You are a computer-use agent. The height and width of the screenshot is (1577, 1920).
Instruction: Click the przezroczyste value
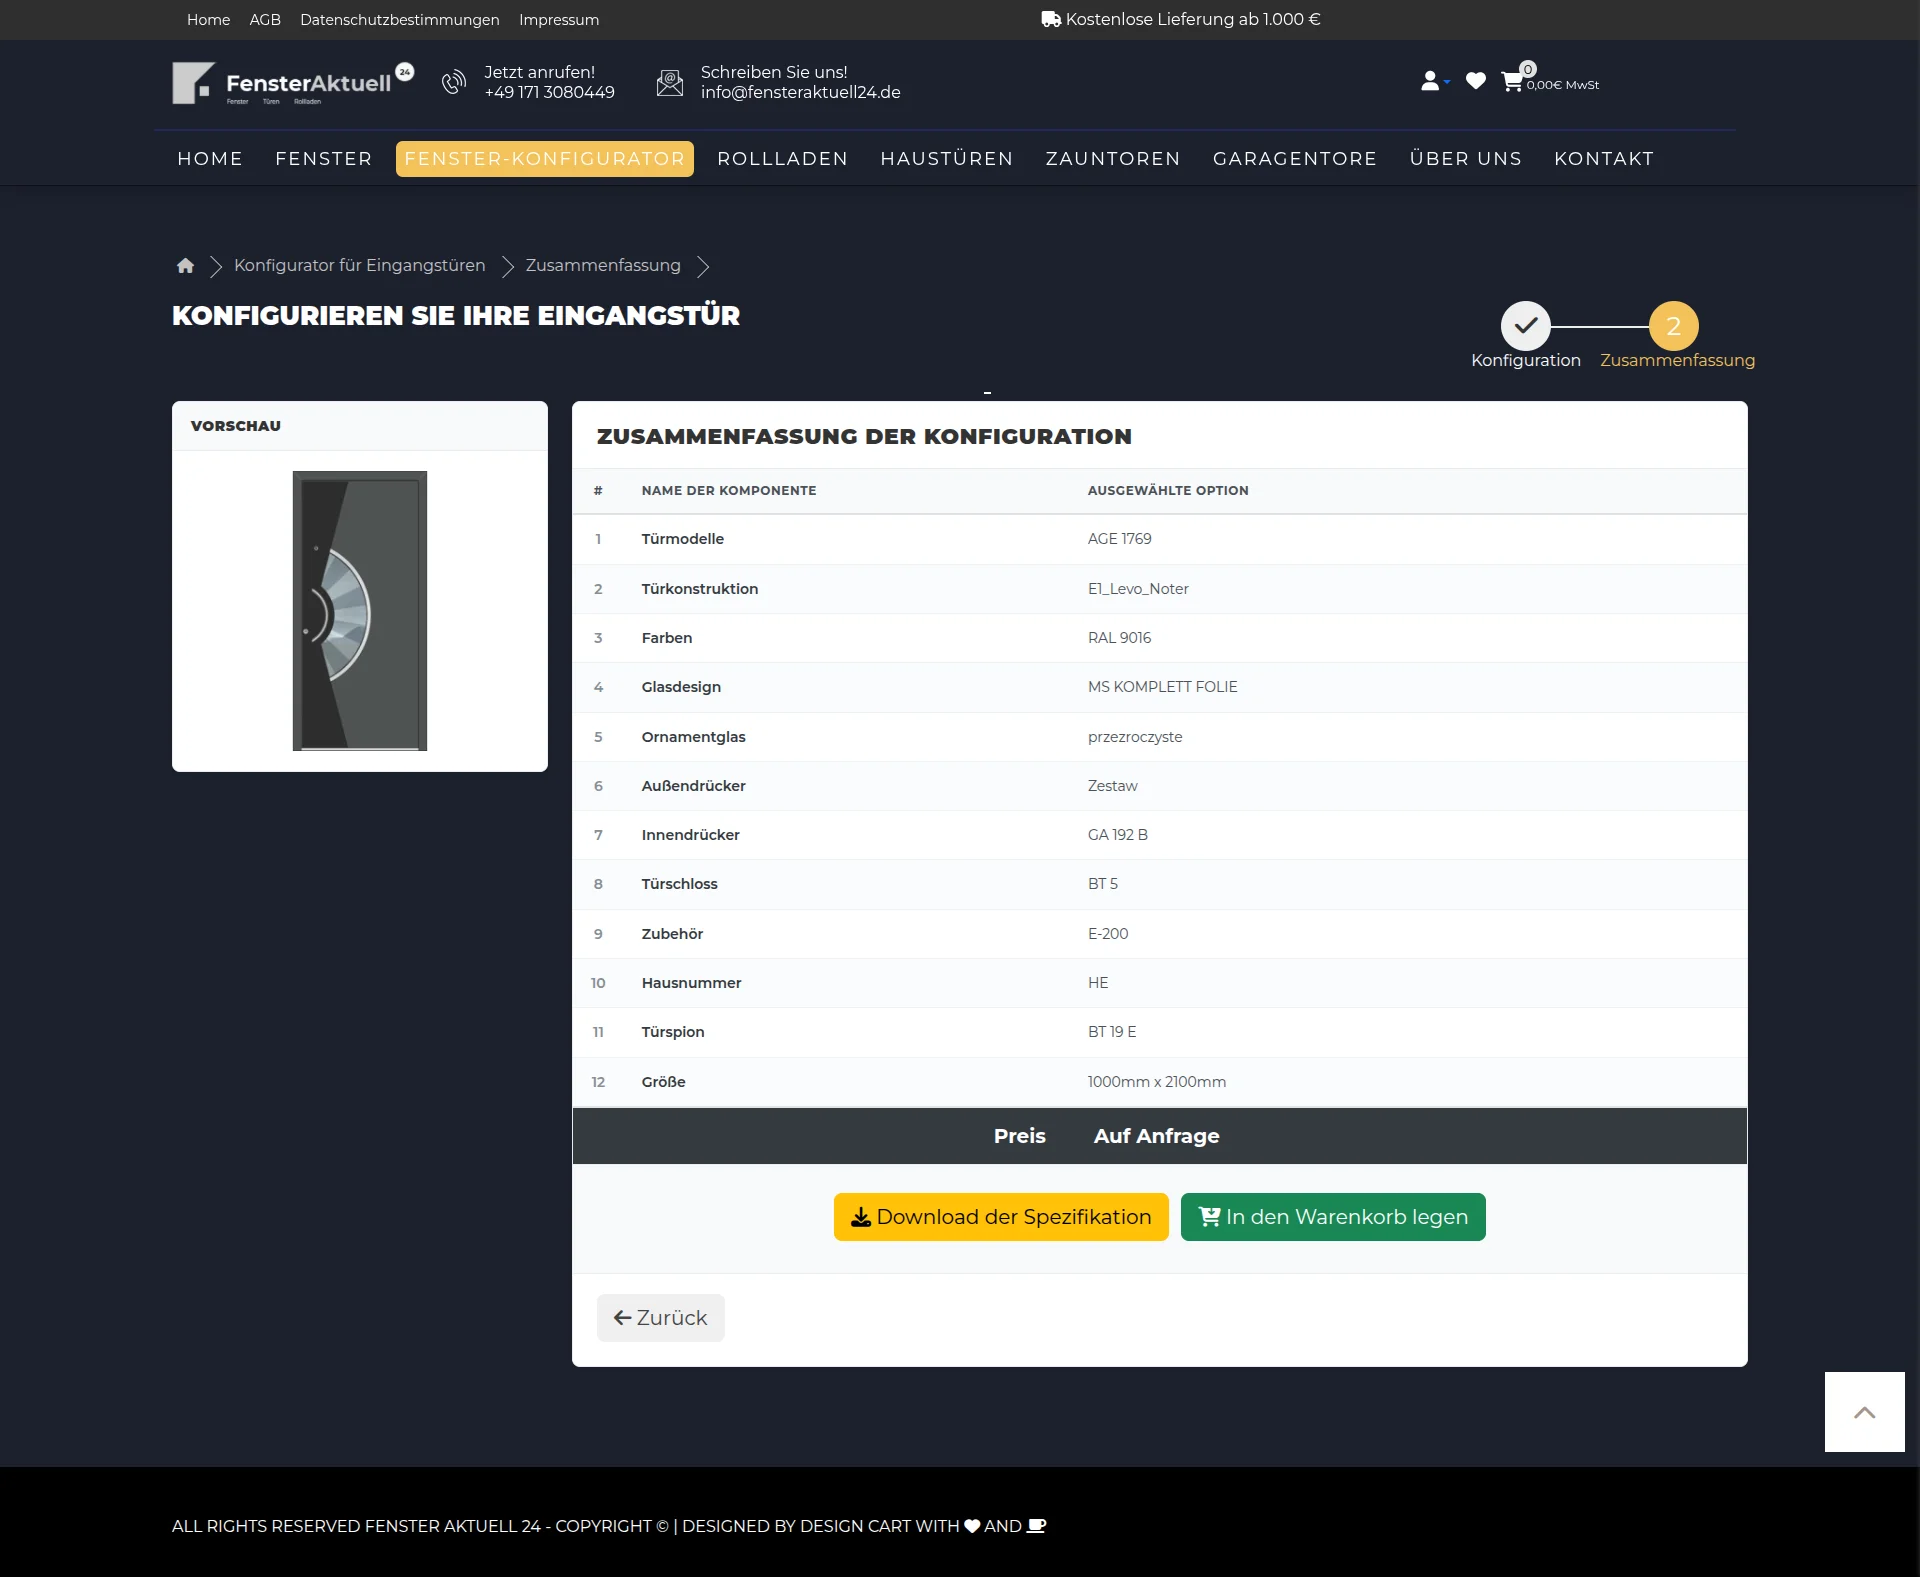point(1135,737)
